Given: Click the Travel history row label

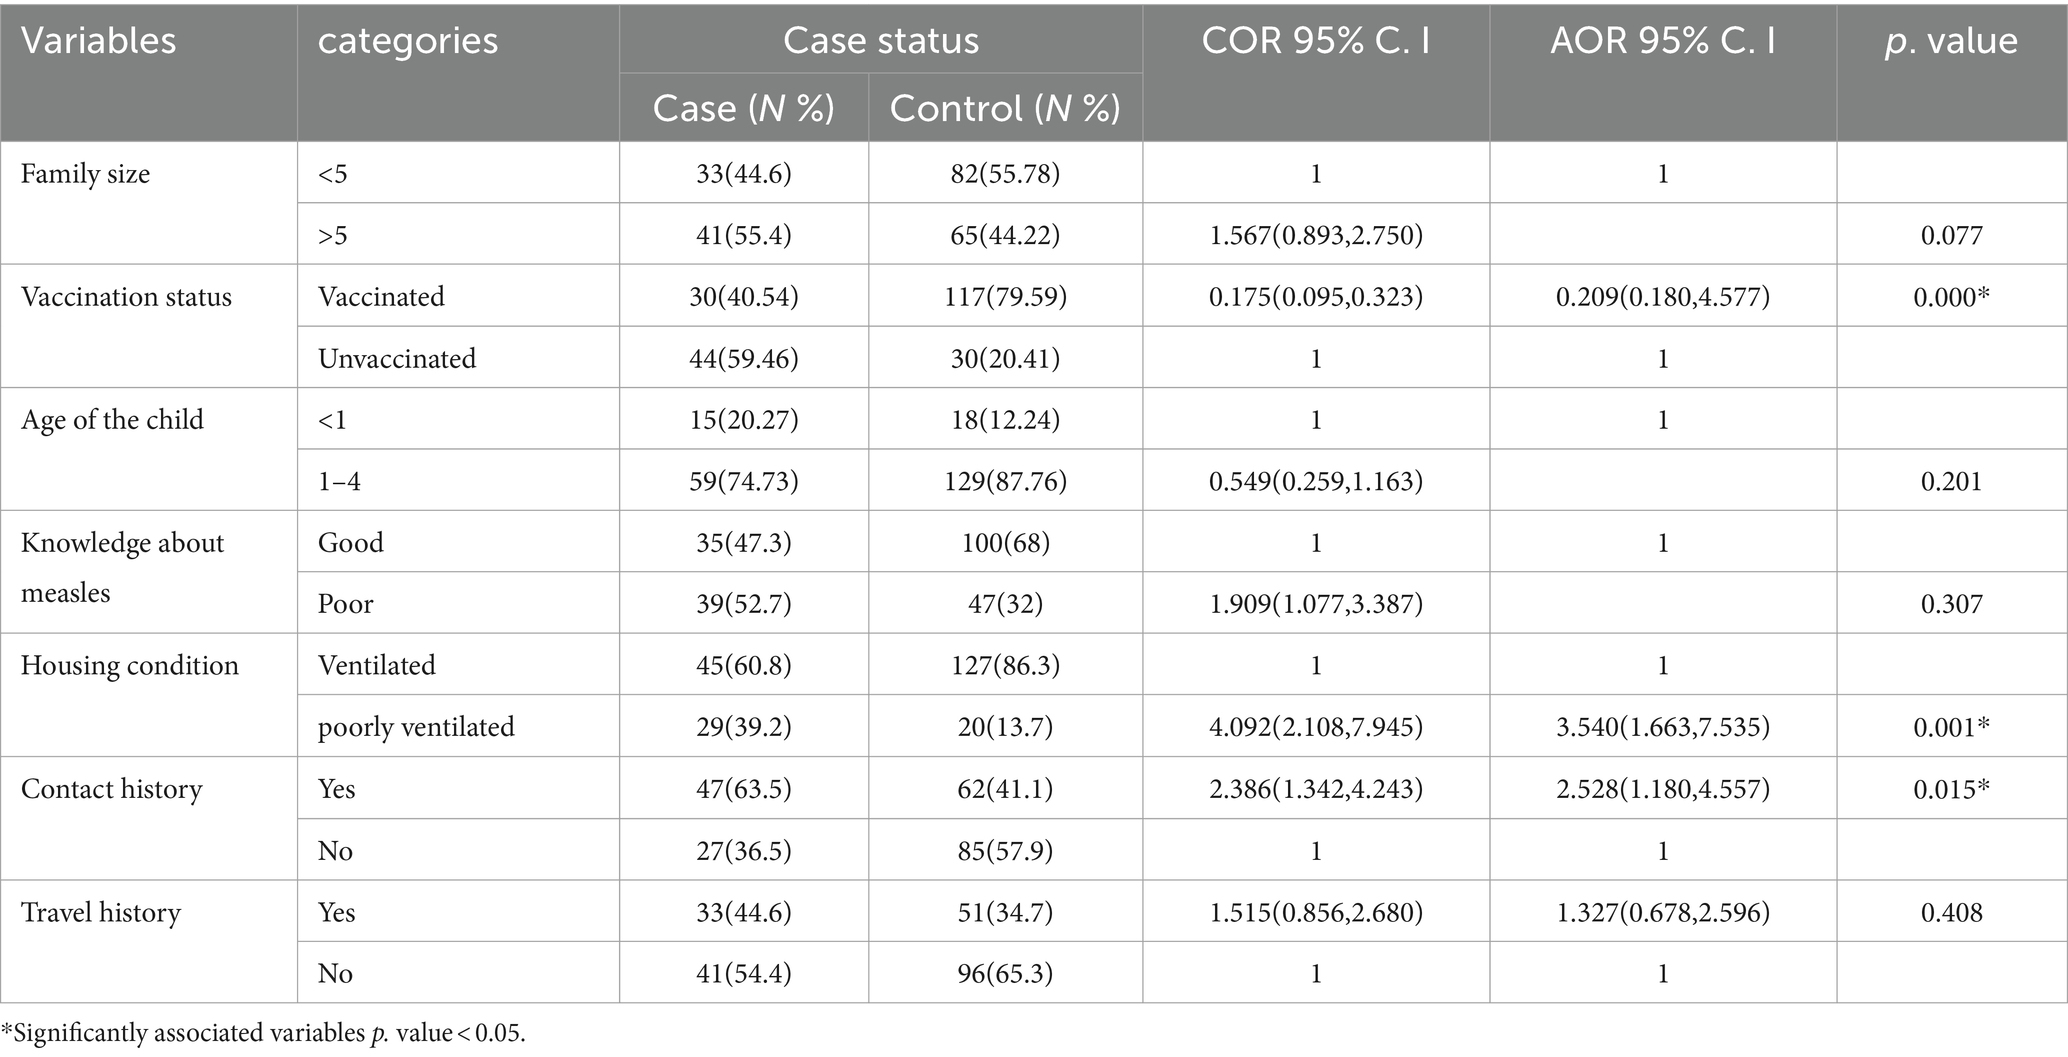Looking at the screenshot, I should [101, 913].
